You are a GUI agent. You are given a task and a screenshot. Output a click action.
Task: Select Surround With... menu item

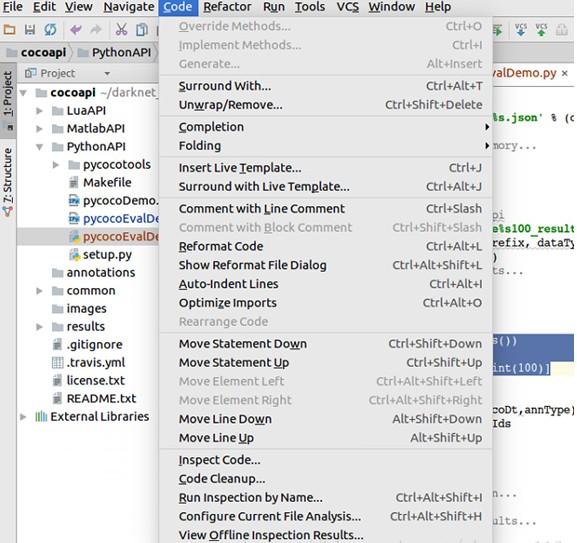tap(326, 86)
